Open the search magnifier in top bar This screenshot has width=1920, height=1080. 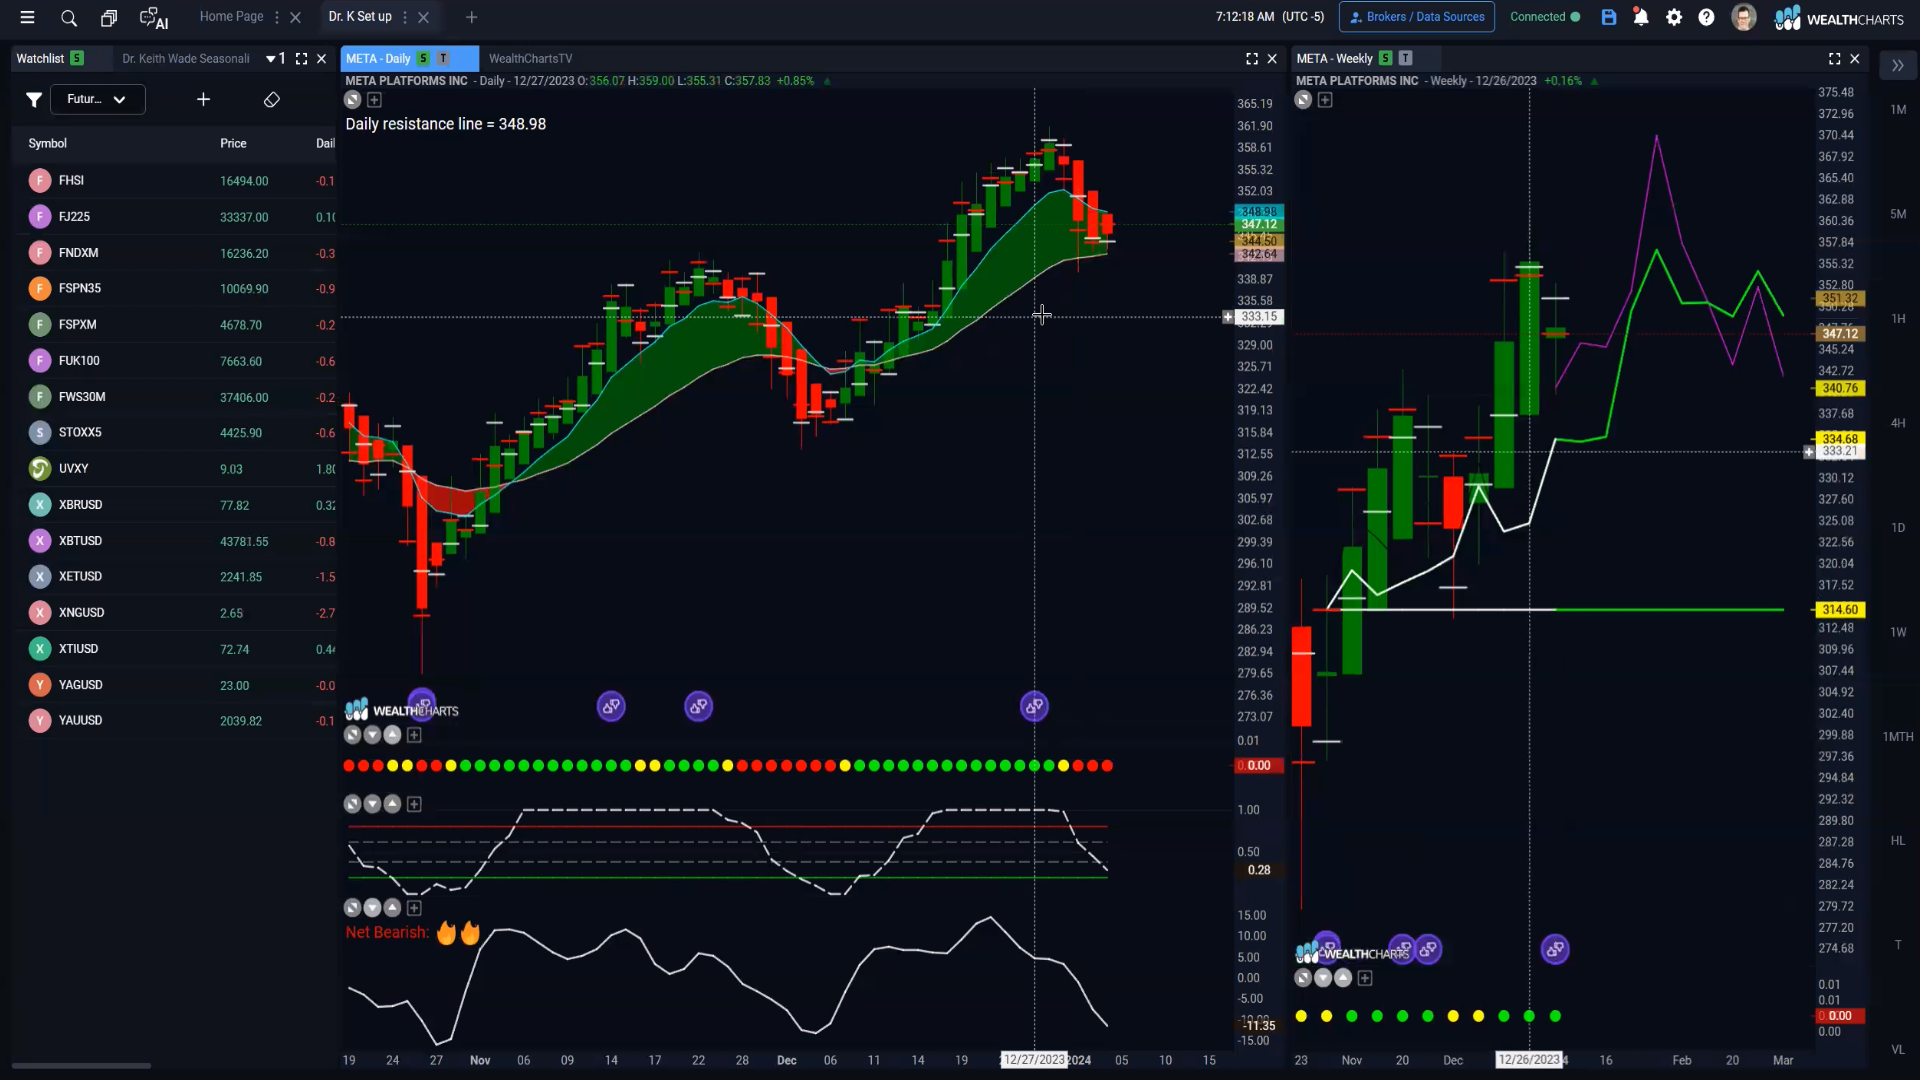[68, 17]
